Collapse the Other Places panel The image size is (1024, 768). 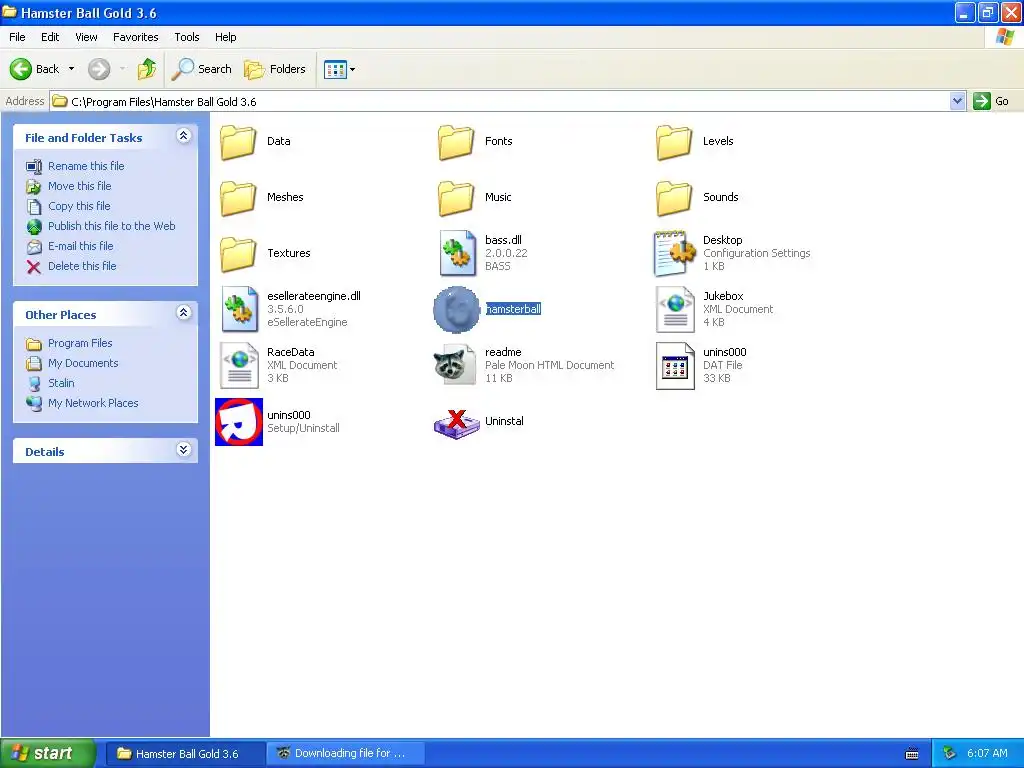(x=184, y=313)
